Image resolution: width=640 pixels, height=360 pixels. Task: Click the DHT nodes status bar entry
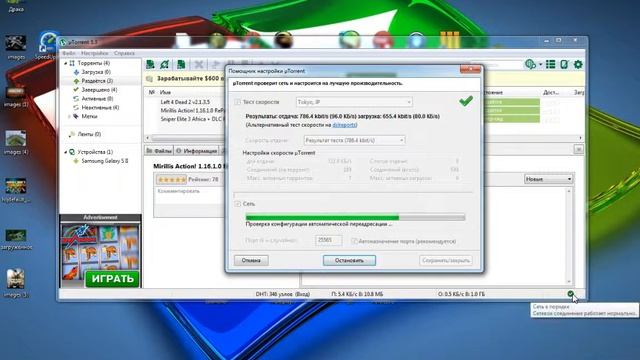click(283, 294)
